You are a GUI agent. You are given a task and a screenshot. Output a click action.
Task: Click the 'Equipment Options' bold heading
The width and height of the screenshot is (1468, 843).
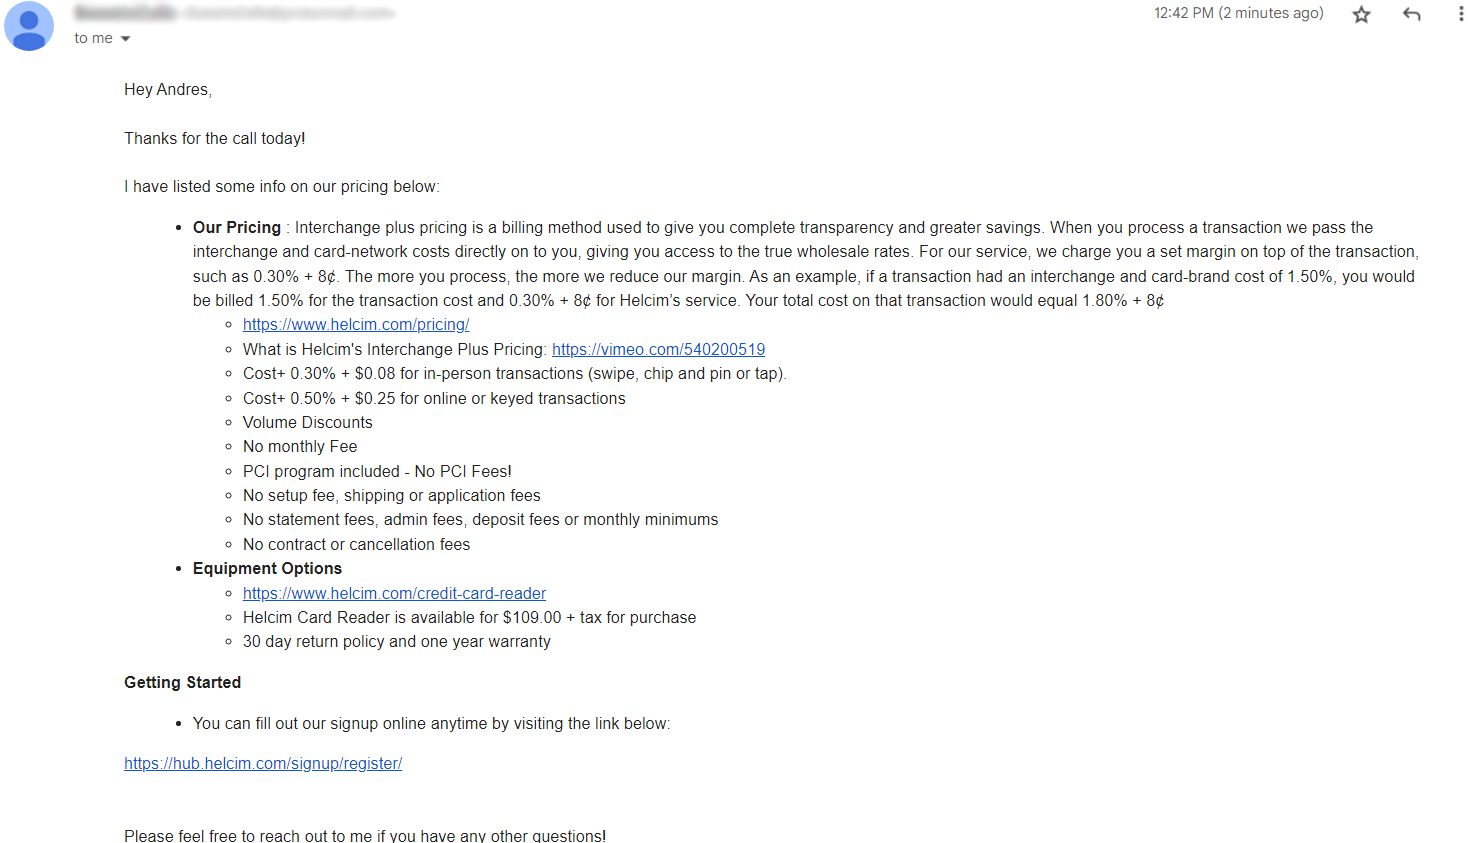[x=267, y=568]
